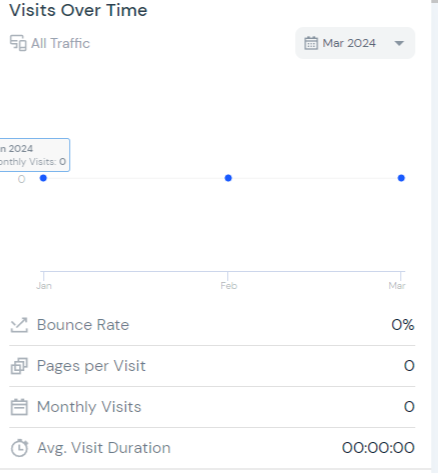Viewport: 438px width, 473px height.
Task: Click the Feb axis label
Action: [229, 286]
